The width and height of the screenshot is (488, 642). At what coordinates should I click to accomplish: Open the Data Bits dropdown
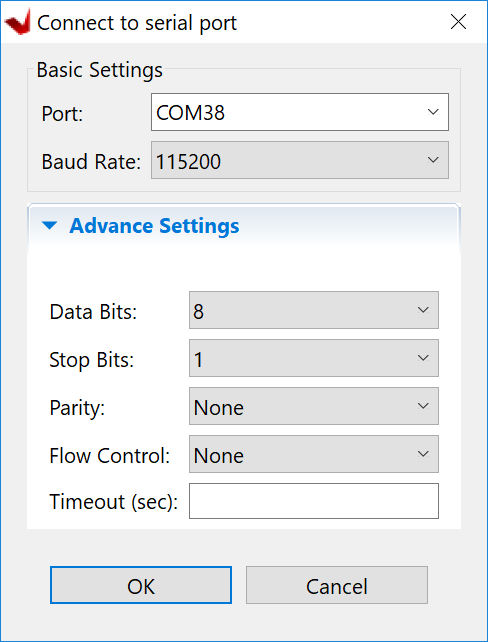(x=314, y=310)
